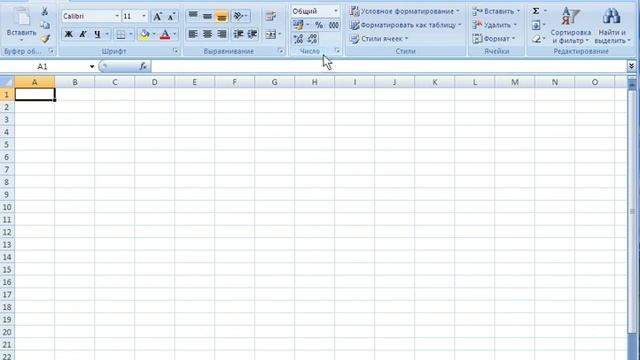Open the fill color dropdown arrow
The width and height of the screenshot is (640, 360).
tap(154, 34)
